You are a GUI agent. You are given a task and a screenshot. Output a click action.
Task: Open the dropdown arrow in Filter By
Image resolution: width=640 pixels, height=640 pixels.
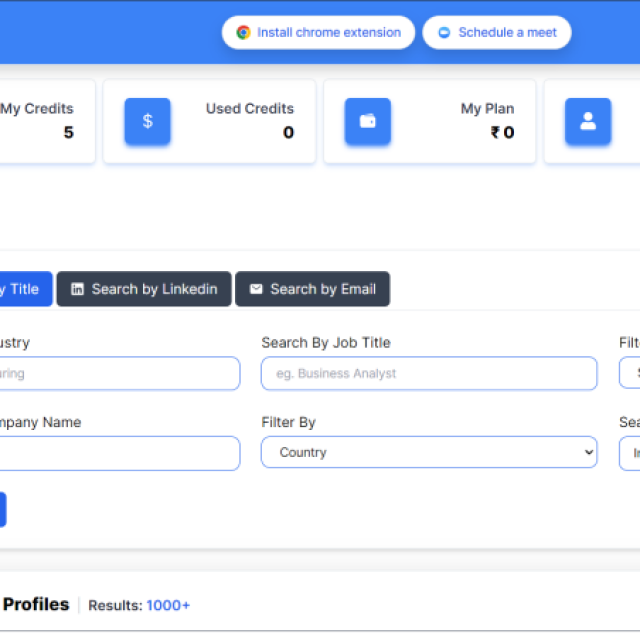click(x=587, y=453)
